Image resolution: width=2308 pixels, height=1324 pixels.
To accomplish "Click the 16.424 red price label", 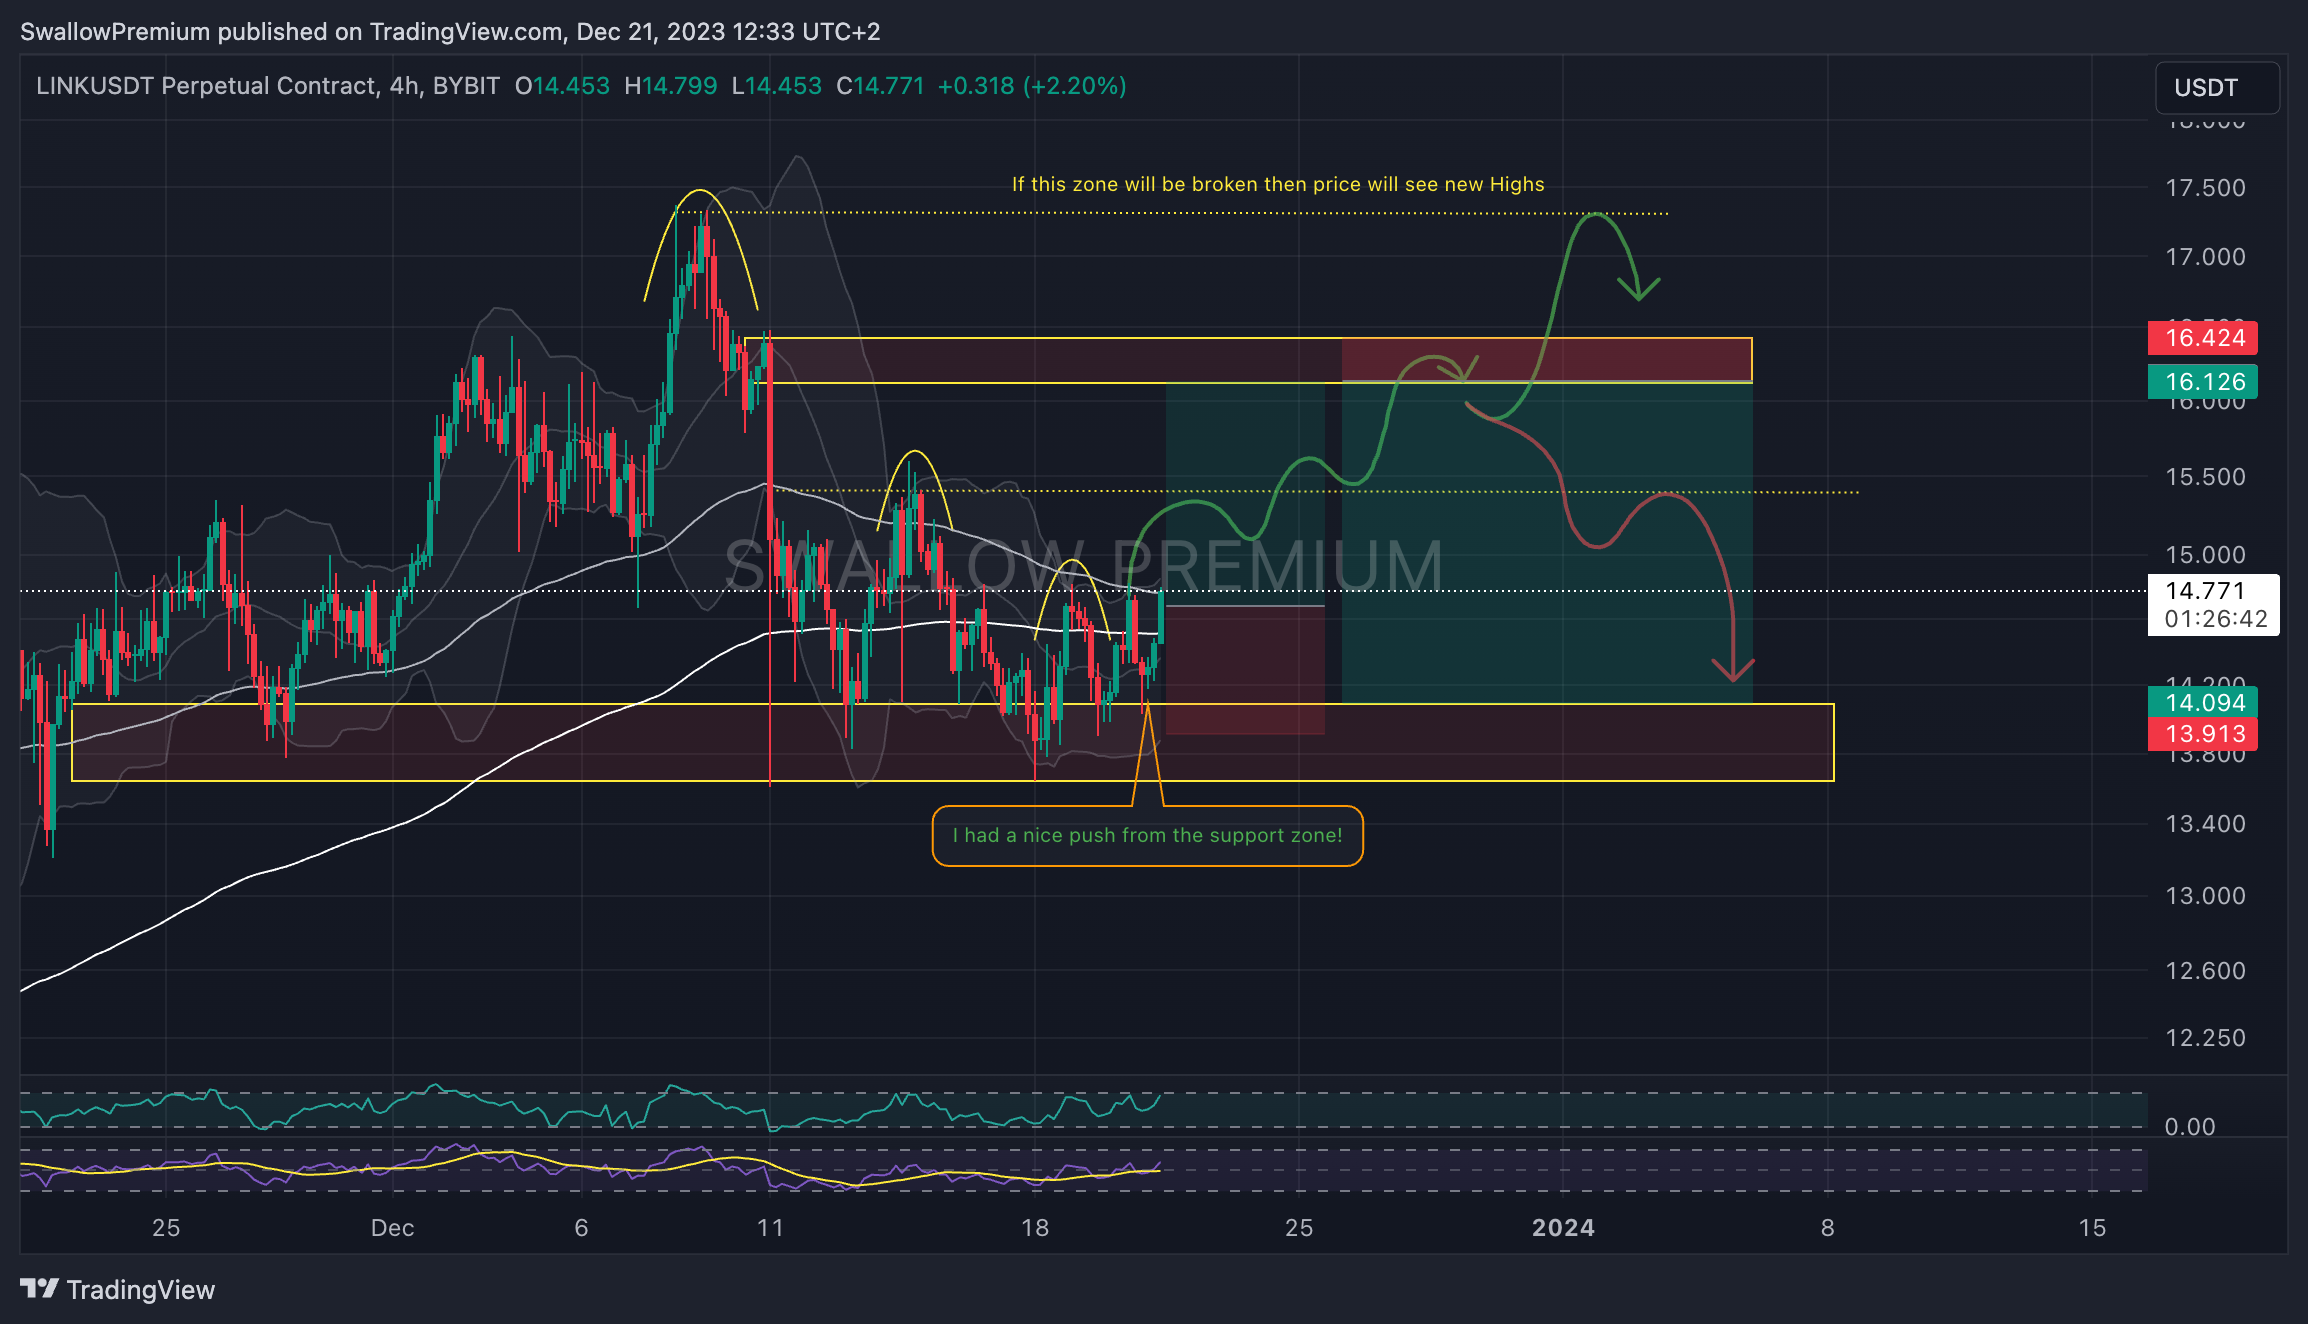I will [2202, 338].
